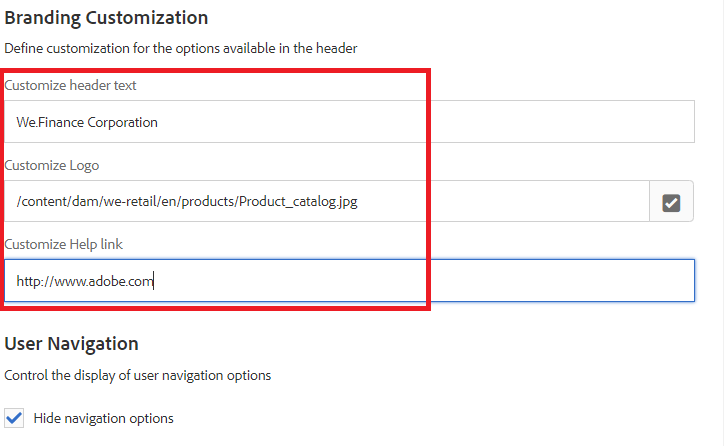Click "Product_catalog.jpg" in the logo path

coord(298,201)
